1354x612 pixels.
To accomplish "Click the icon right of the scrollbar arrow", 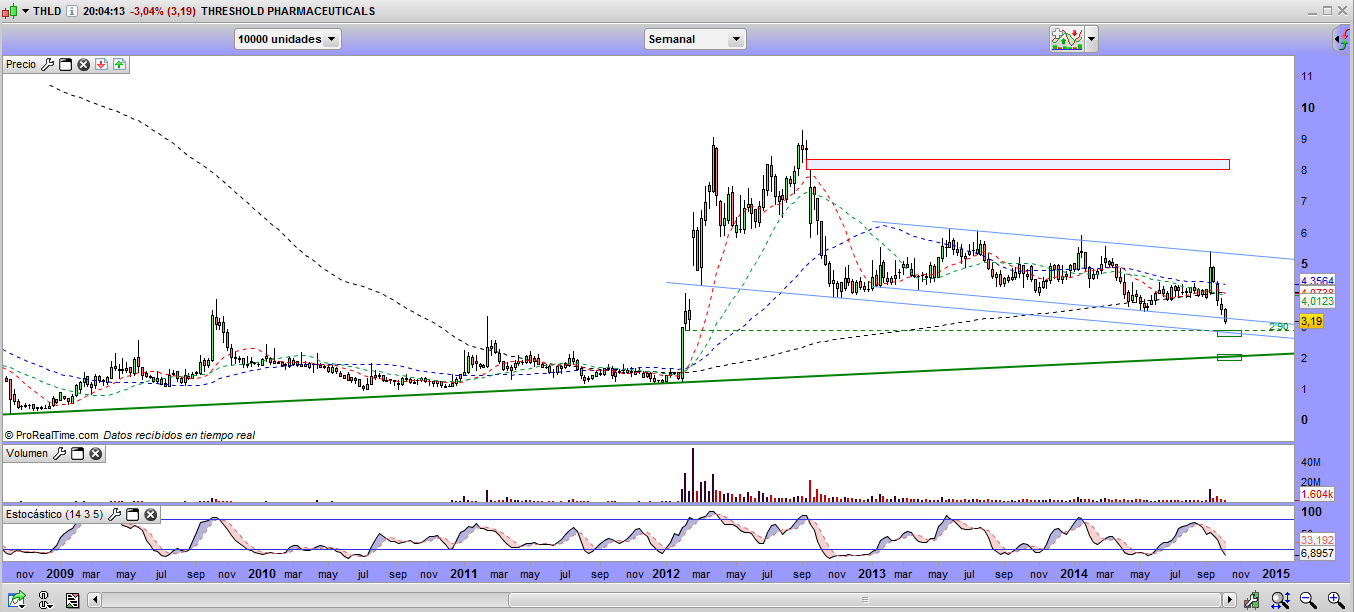I will (x=1254, y=600).
